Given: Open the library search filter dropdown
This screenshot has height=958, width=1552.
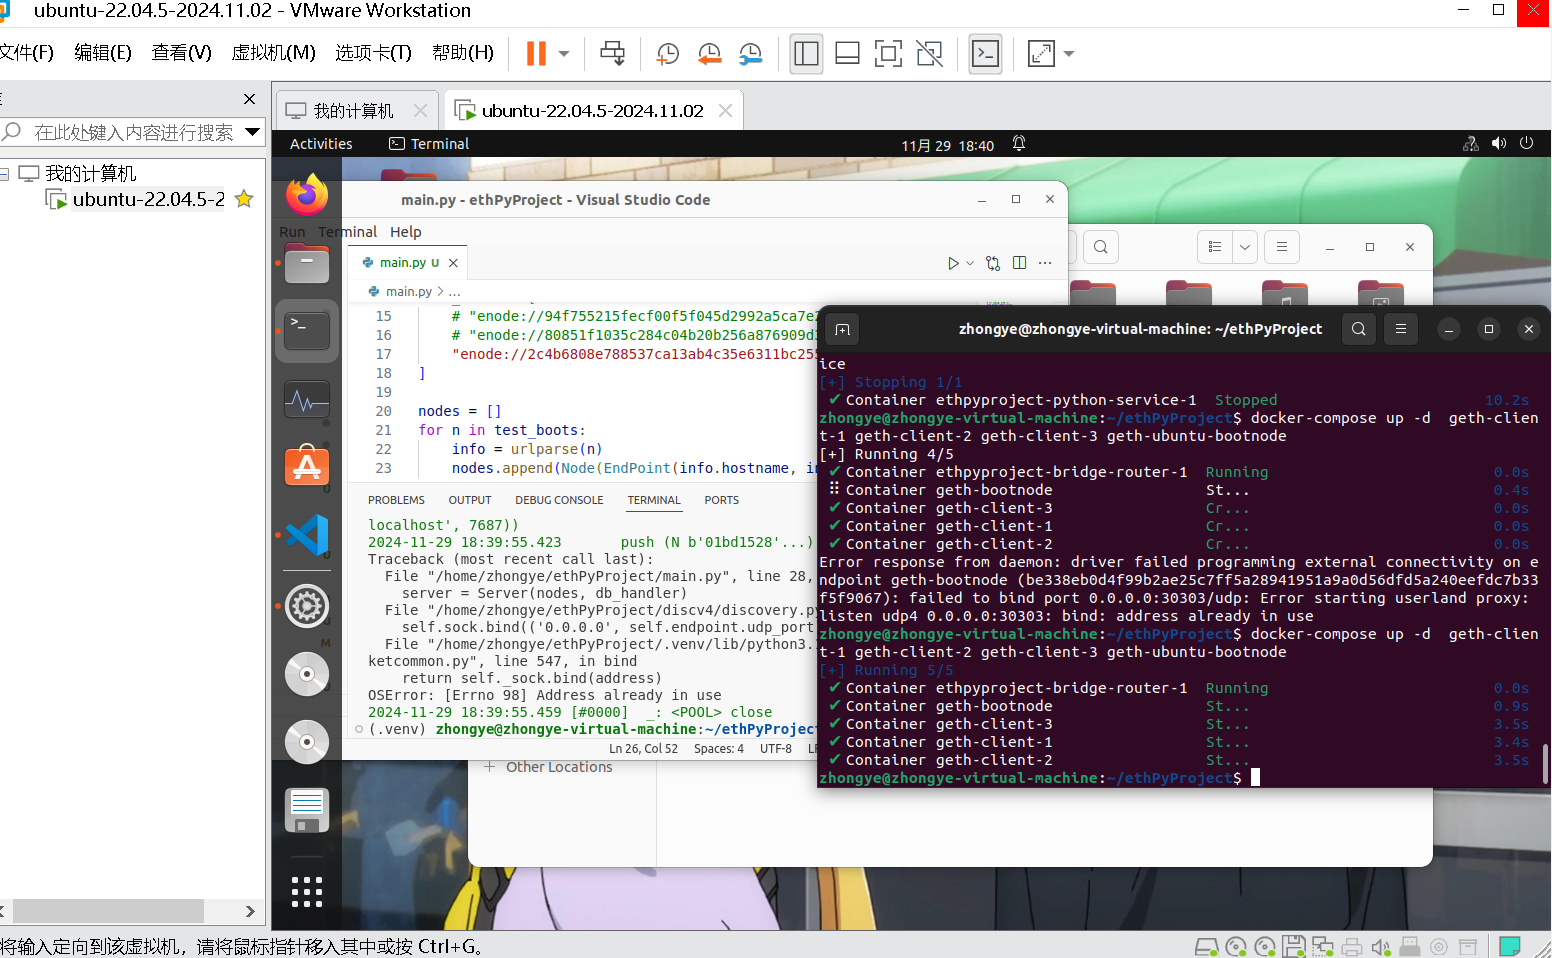Looking at the screenshot, I should coord(252,132).
